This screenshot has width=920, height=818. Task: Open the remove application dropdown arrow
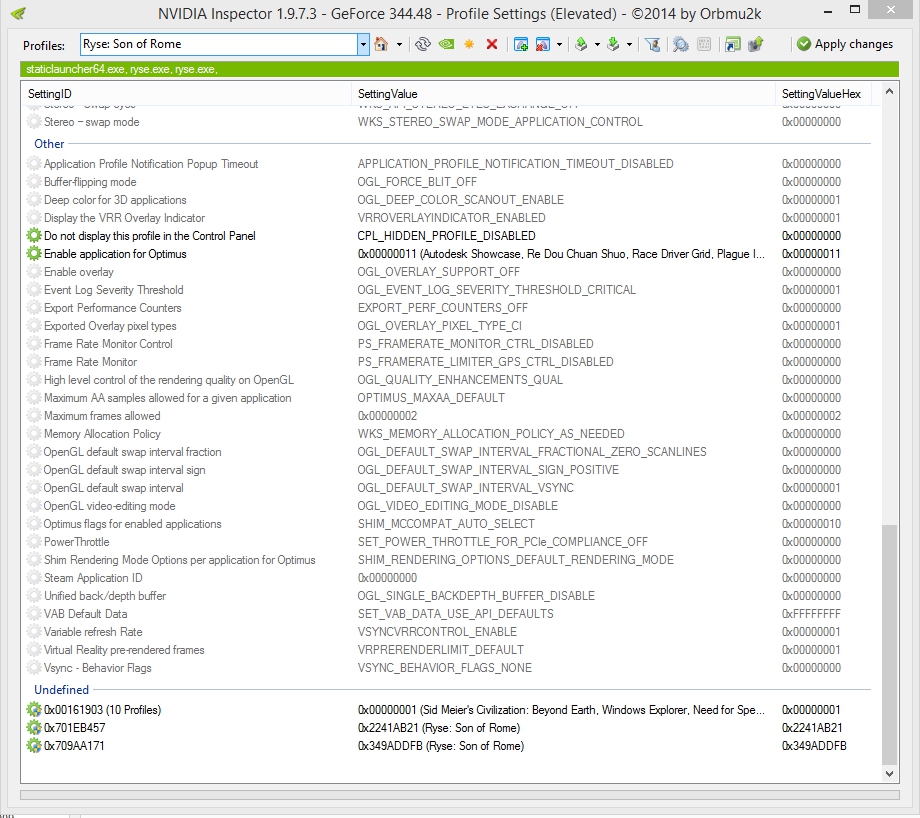[560, 45]
